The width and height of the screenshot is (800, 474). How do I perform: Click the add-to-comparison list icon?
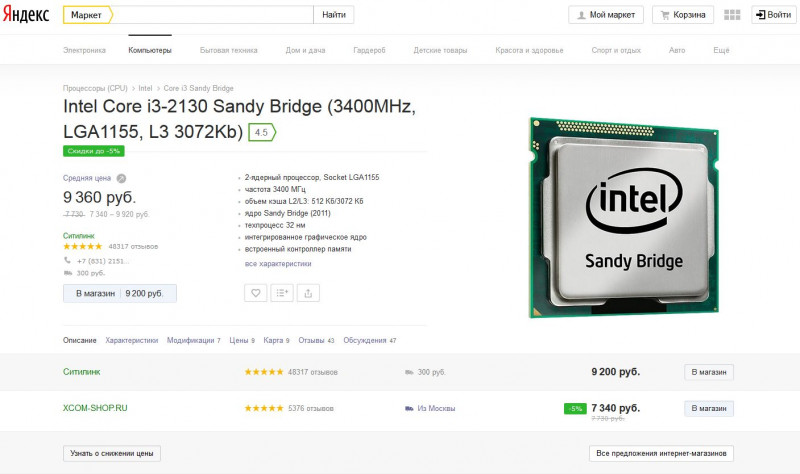(282, 293)
